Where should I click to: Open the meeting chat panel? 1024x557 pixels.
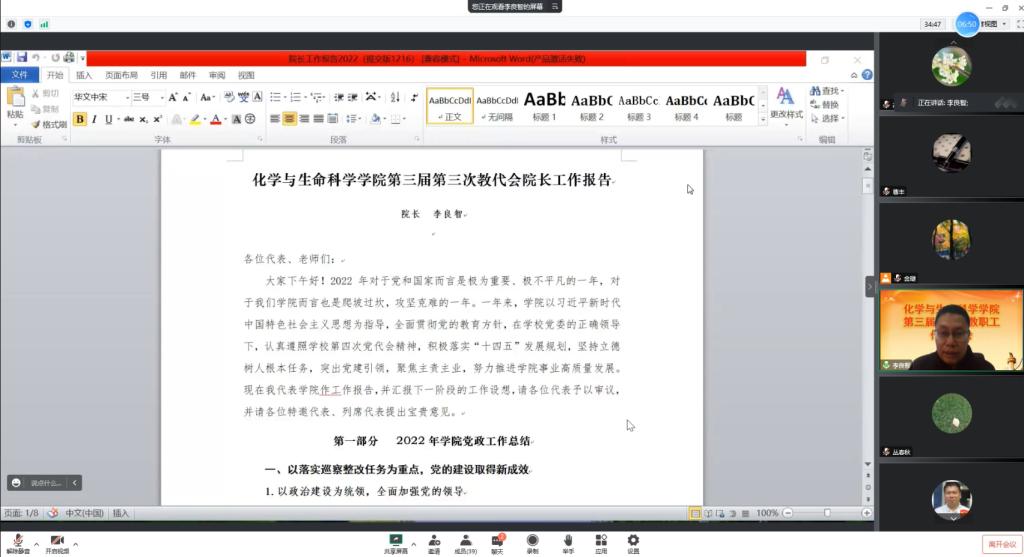click(497, 541)
